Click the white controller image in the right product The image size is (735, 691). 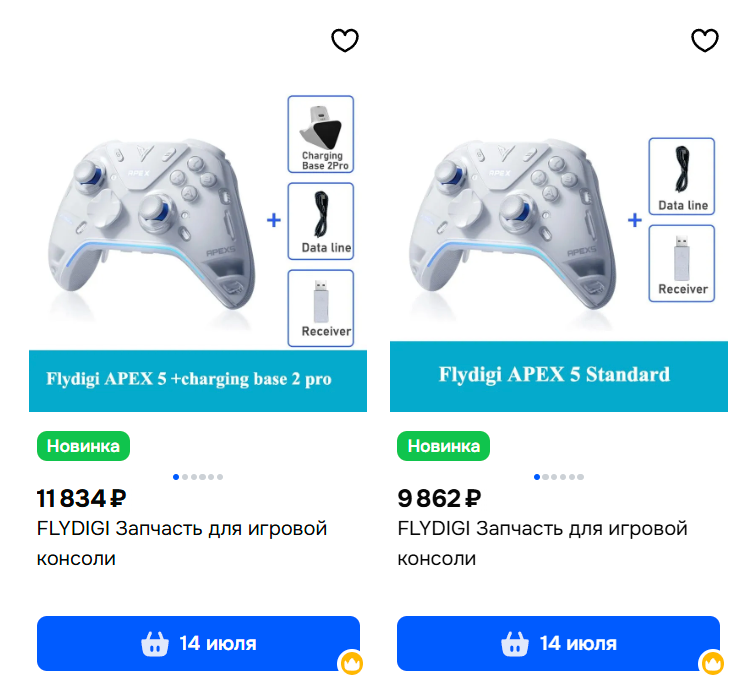tap(513, 223)
